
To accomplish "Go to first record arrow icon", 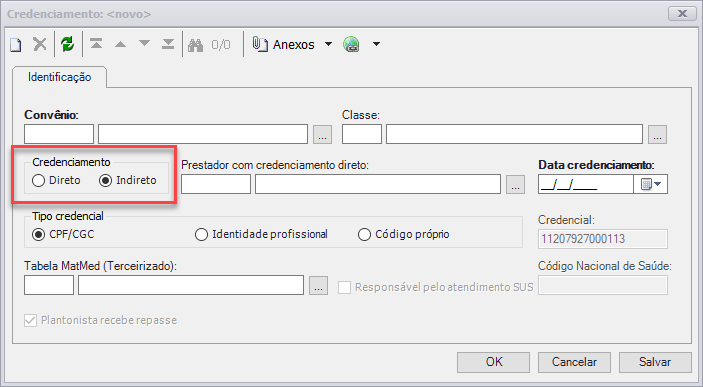I will pos(96,44).
